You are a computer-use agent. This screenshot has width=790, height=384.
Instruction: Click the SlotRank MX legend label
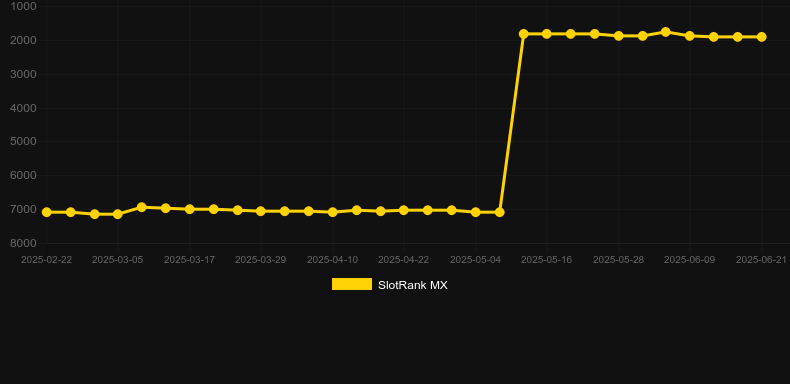point(413,285)
